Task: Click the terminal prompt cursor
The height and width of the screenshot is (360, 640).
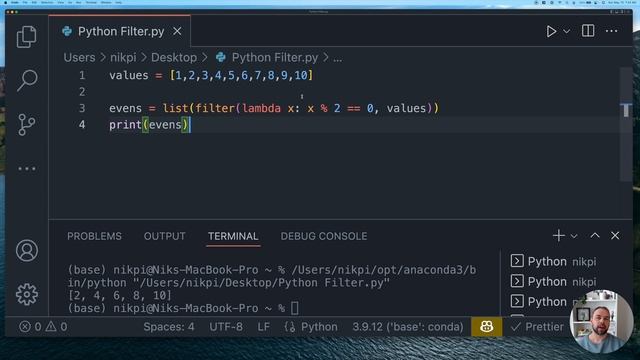Action: (x=295, y=308)
